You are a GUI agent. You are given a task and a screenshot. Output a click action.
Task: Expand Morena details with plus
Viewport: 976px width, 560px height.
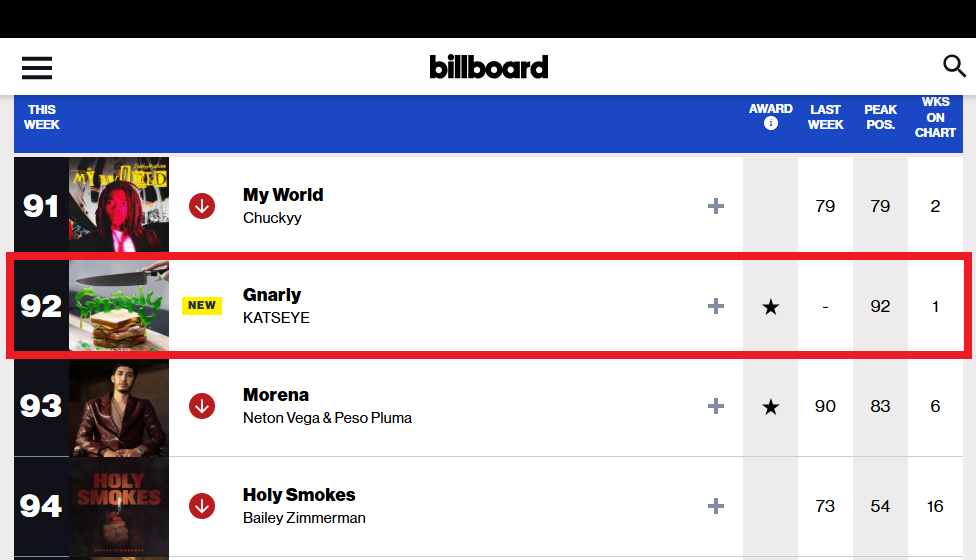click(x=716, y=406)
